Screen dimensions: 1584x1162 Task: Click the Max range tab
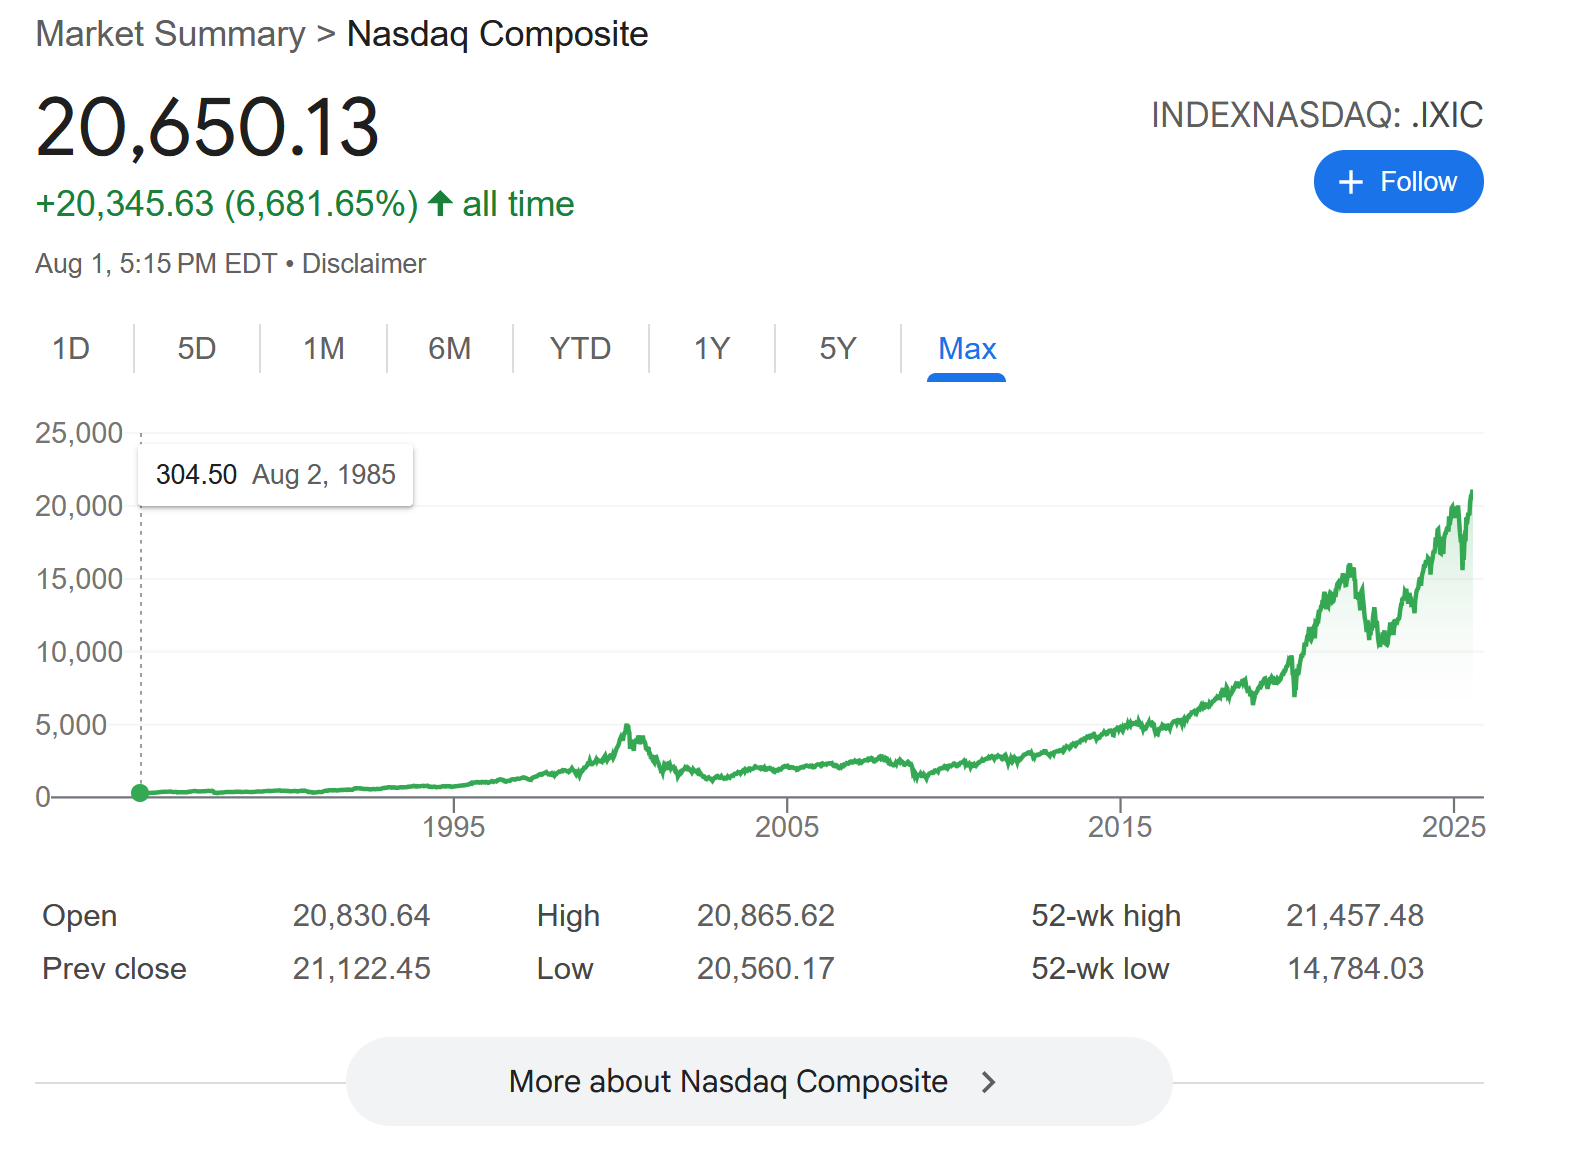966,349
